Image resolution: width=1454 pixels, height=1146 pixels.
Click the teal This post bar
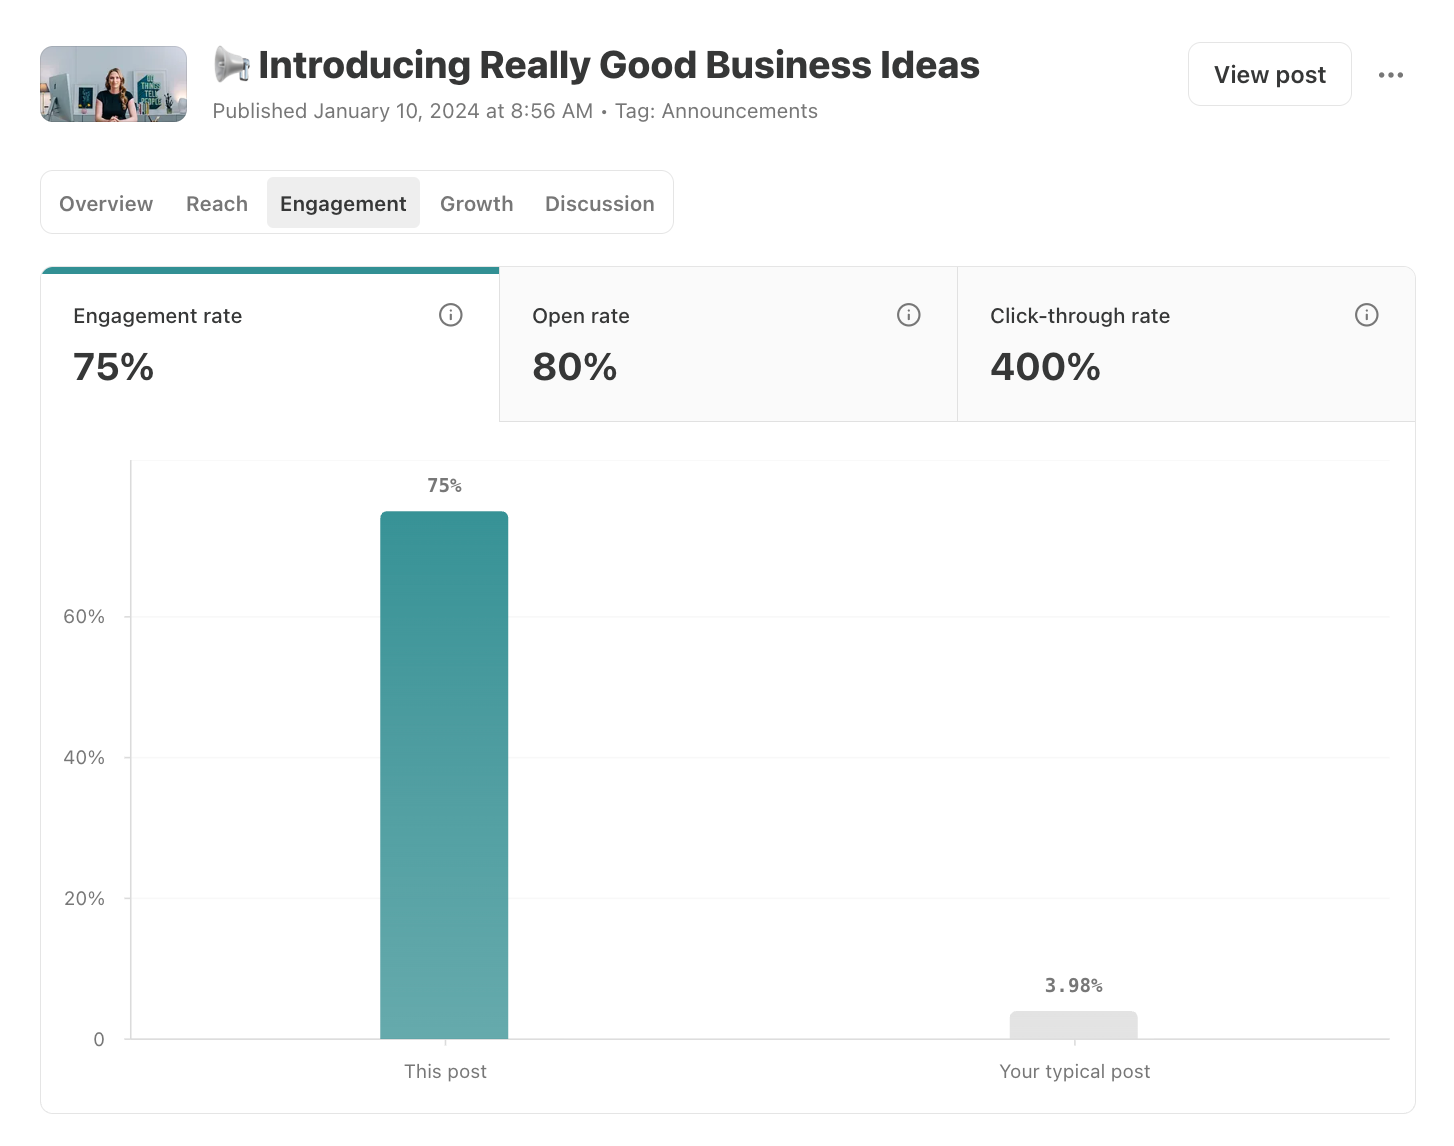(x=444, y=775)
